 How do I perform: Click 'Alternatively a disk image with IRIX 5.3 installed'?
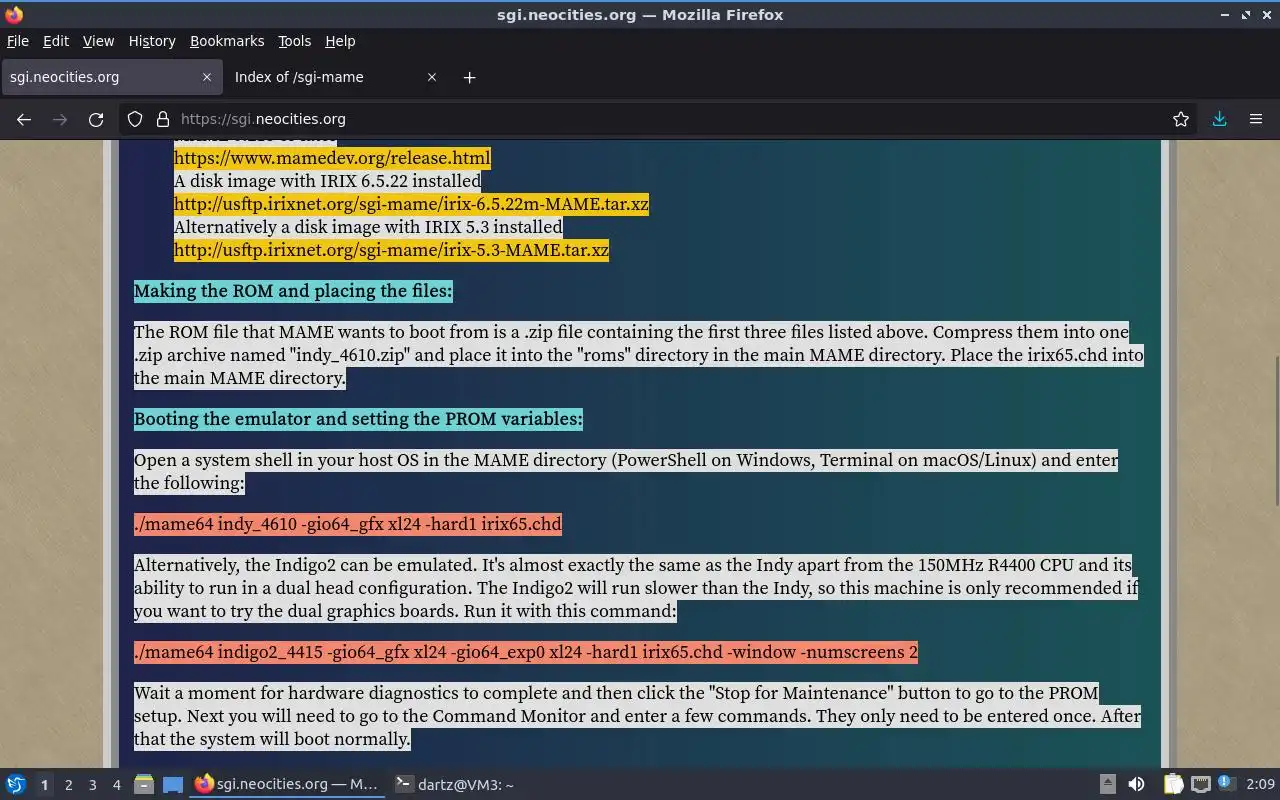(368, 227)
